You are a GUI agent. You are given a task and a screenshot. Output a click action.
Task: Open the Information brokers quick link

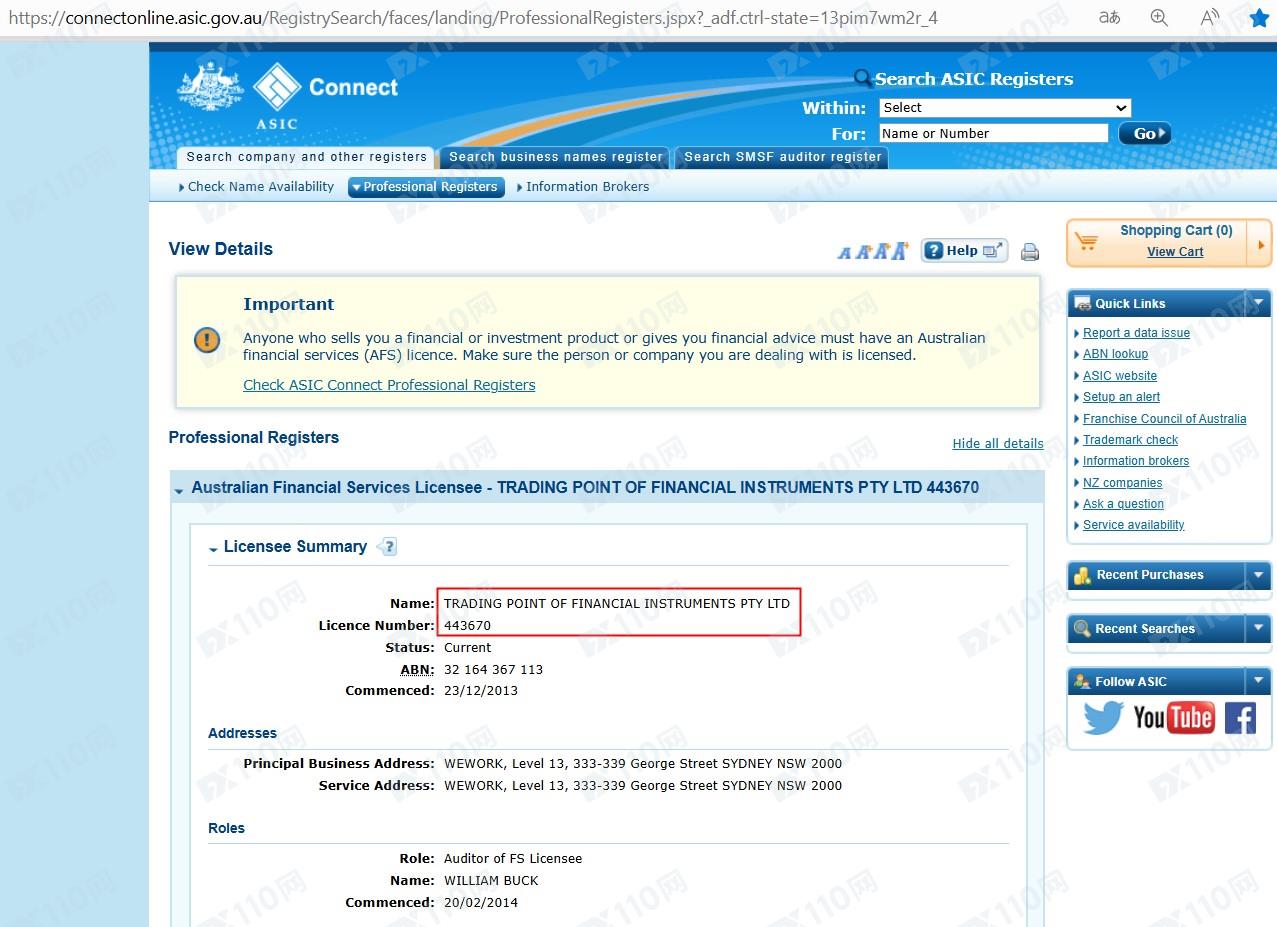pos(1136,461)
